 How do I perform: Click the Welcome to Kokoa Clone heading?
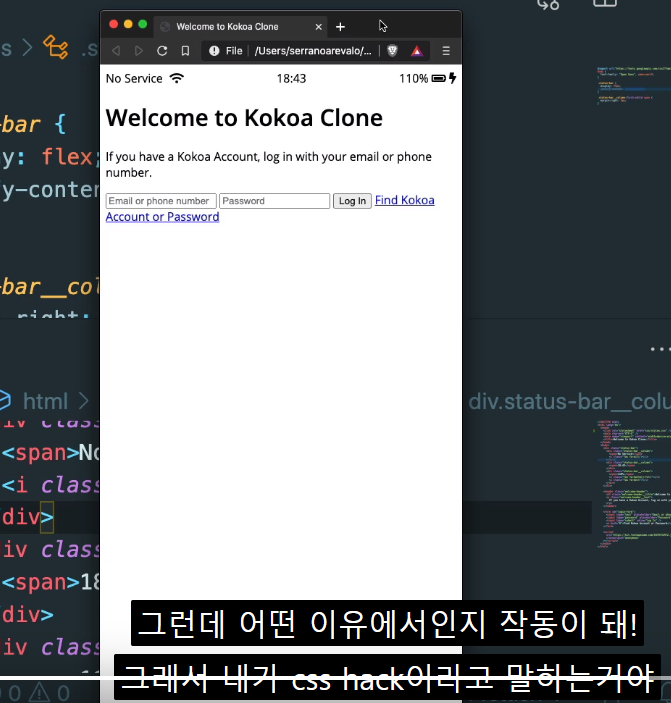pyautogui.click(x=244, y=118)
